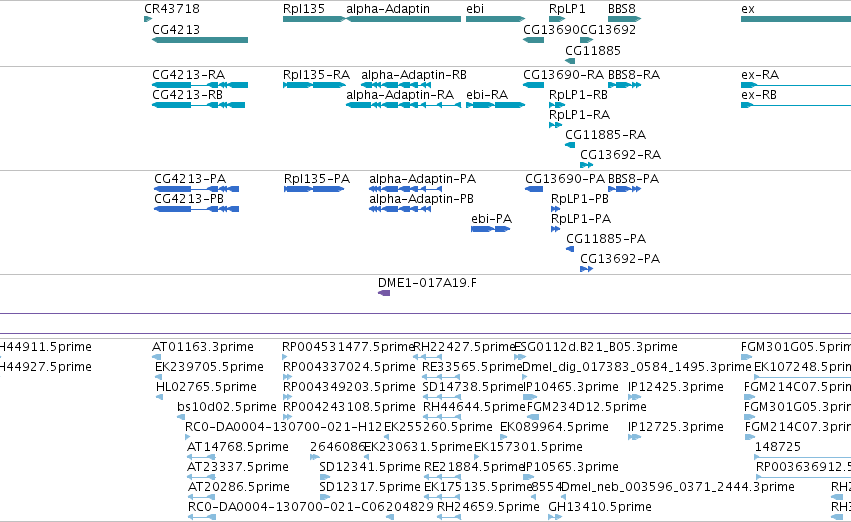The height and width of the screenshot is (522, 851).
Task: Open the CG11885-RA transcript
Action: [570, 145]
